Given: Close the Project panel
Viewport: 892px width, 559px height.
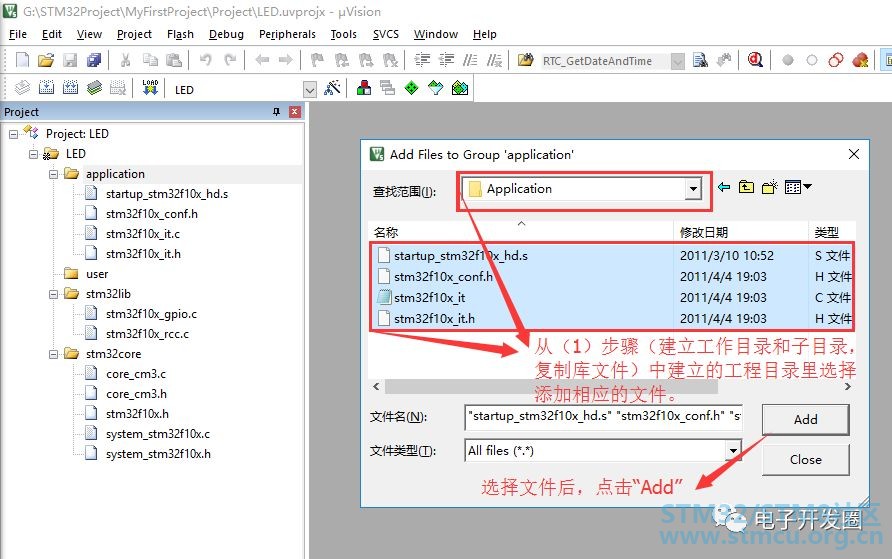Looking at the screenshot, I should pos(295,111).
